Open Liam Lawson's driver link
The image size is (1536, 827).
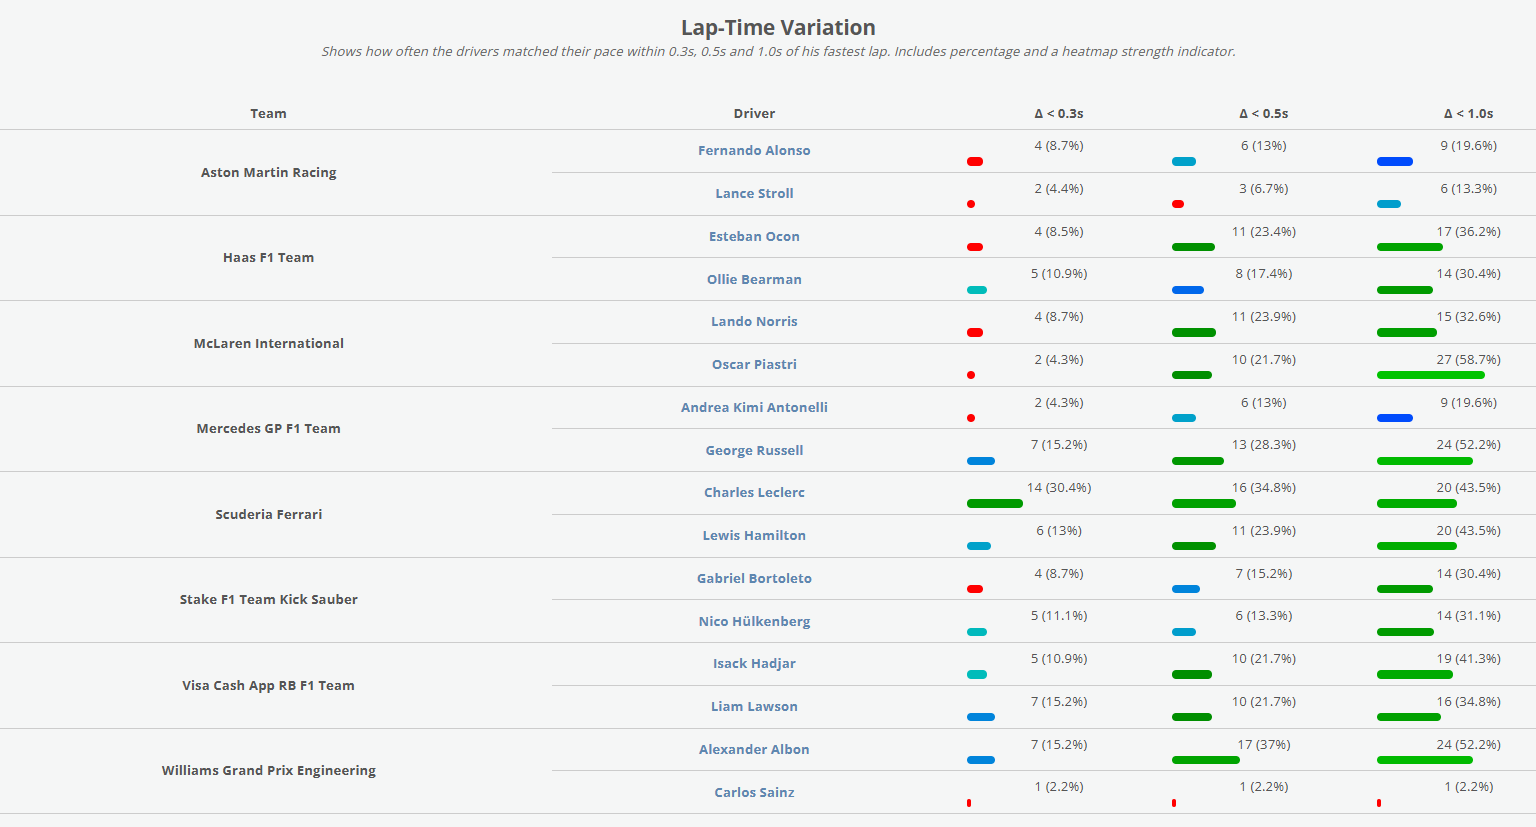click(x=754, y=706)
